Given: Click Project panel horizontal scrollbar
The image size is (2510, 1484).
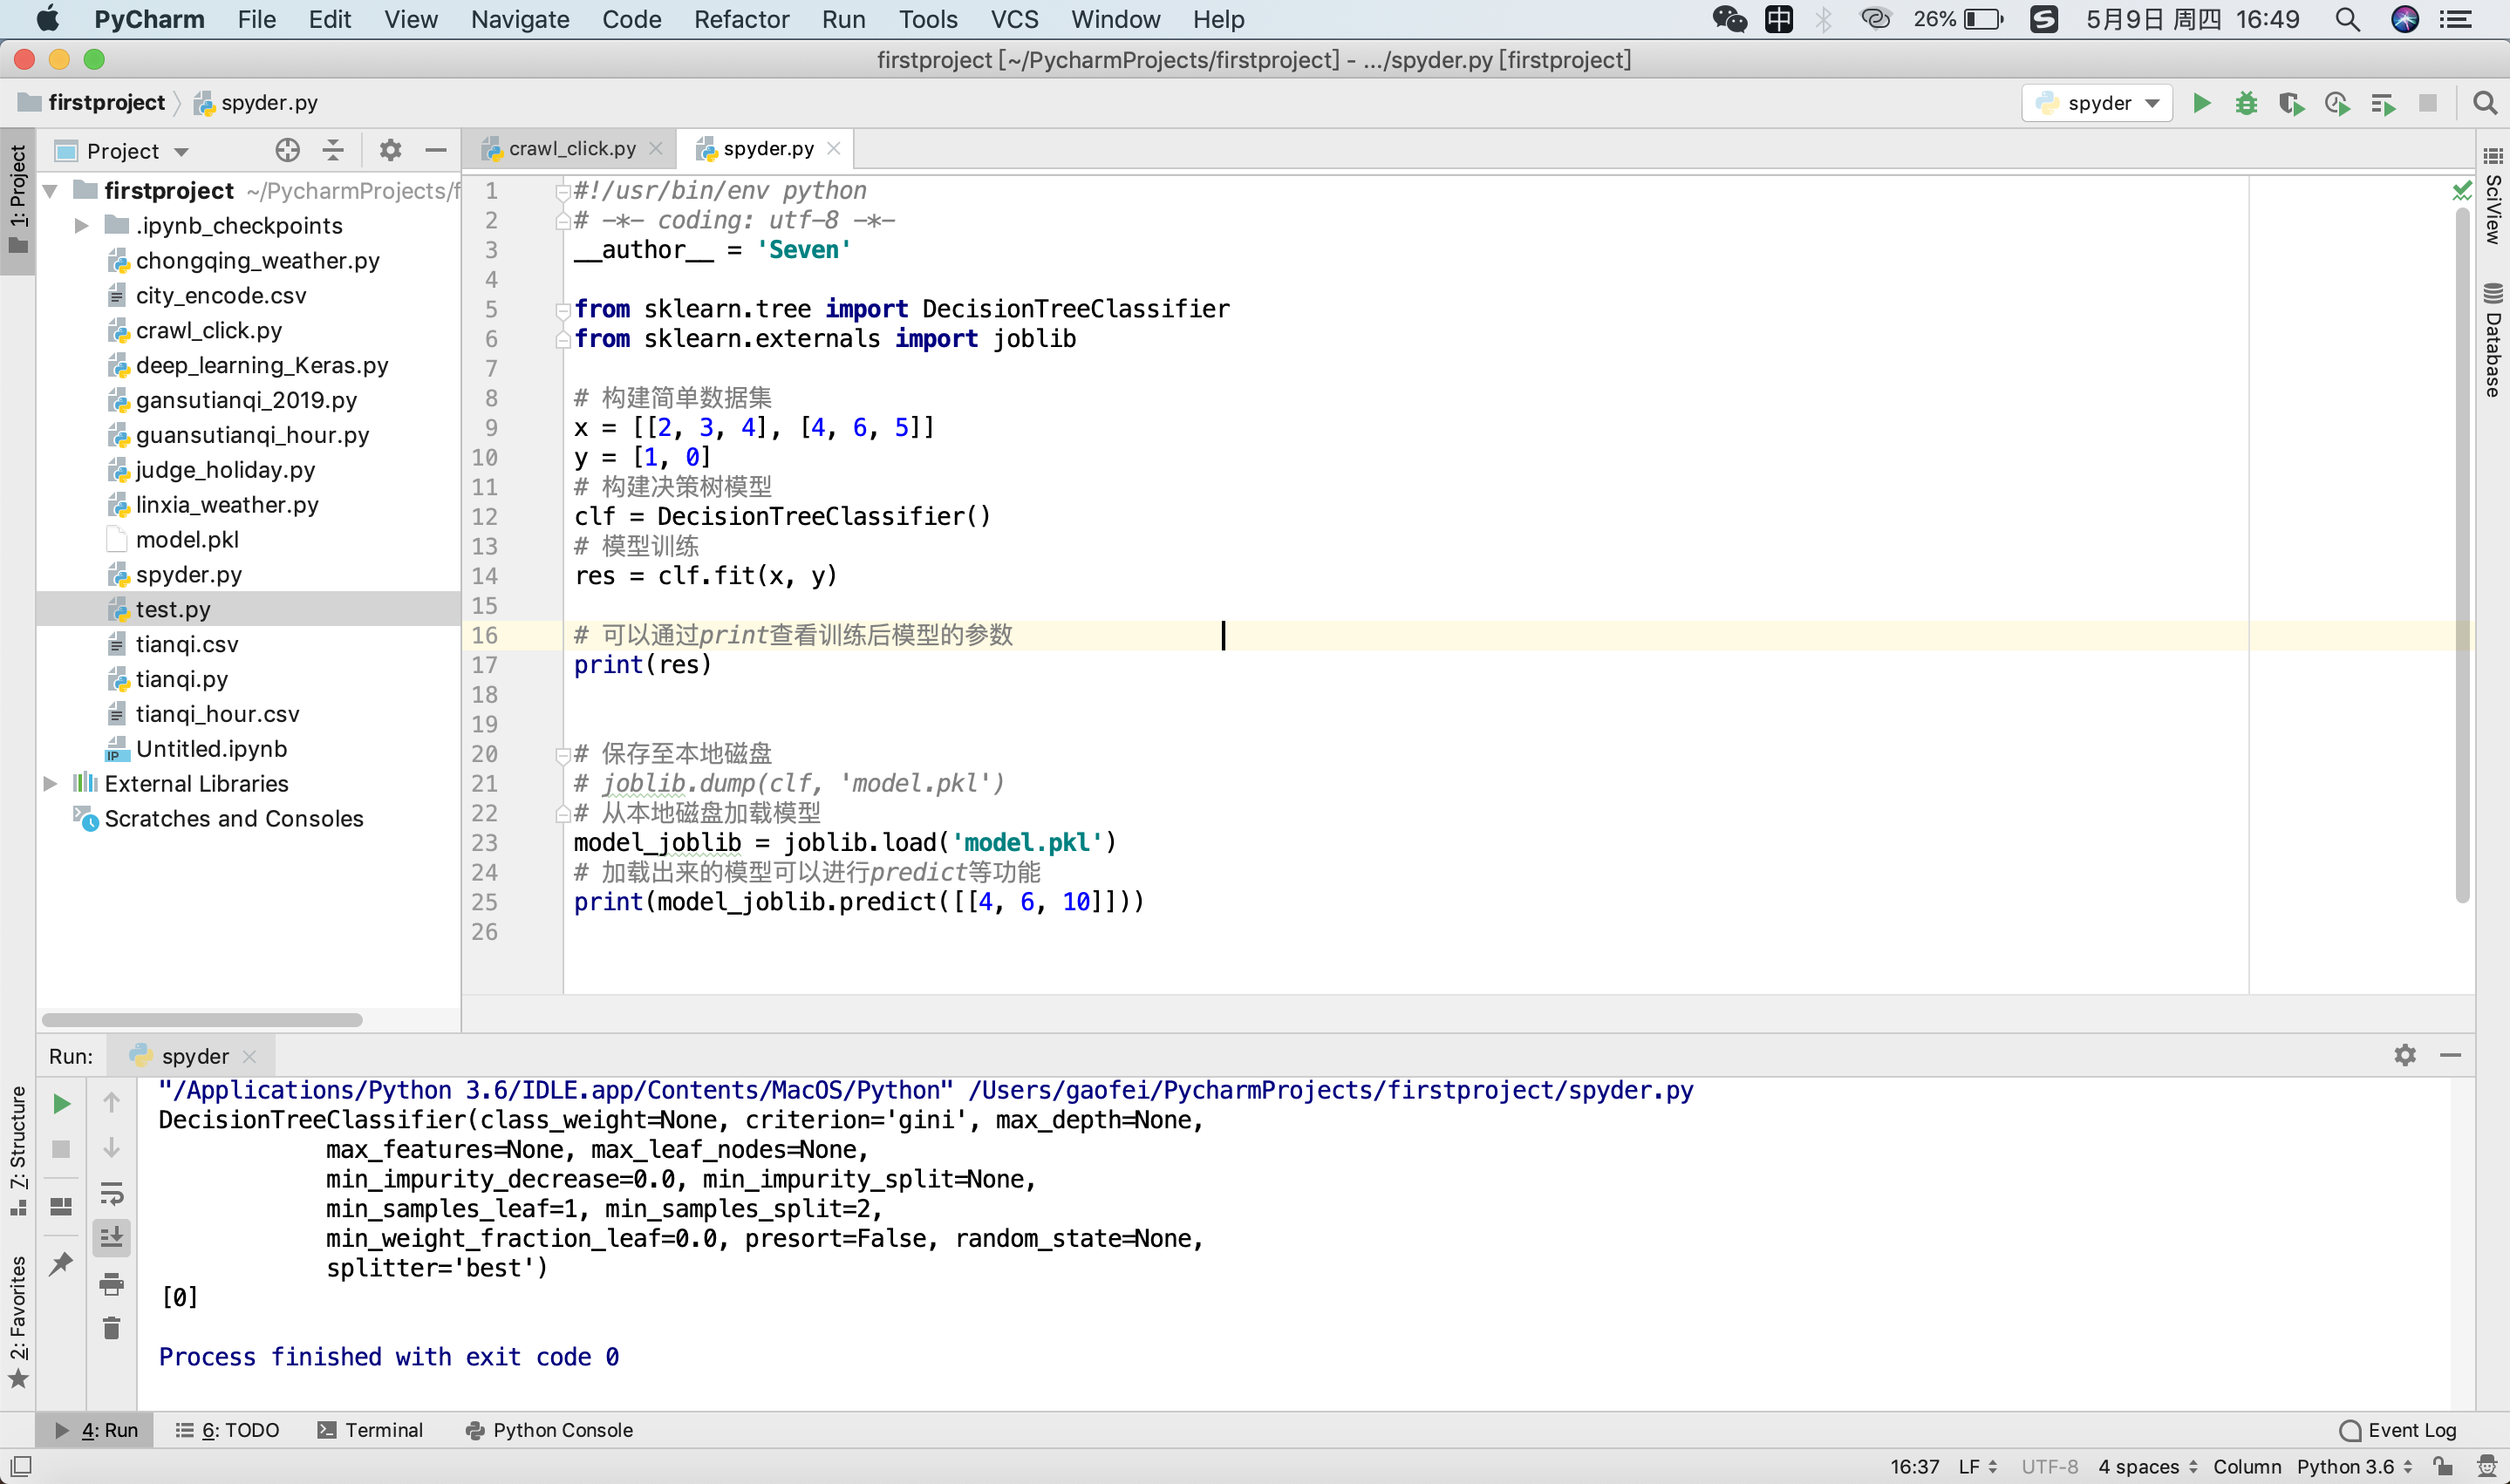Looking at the screenshot, I should click(202, 1020).
